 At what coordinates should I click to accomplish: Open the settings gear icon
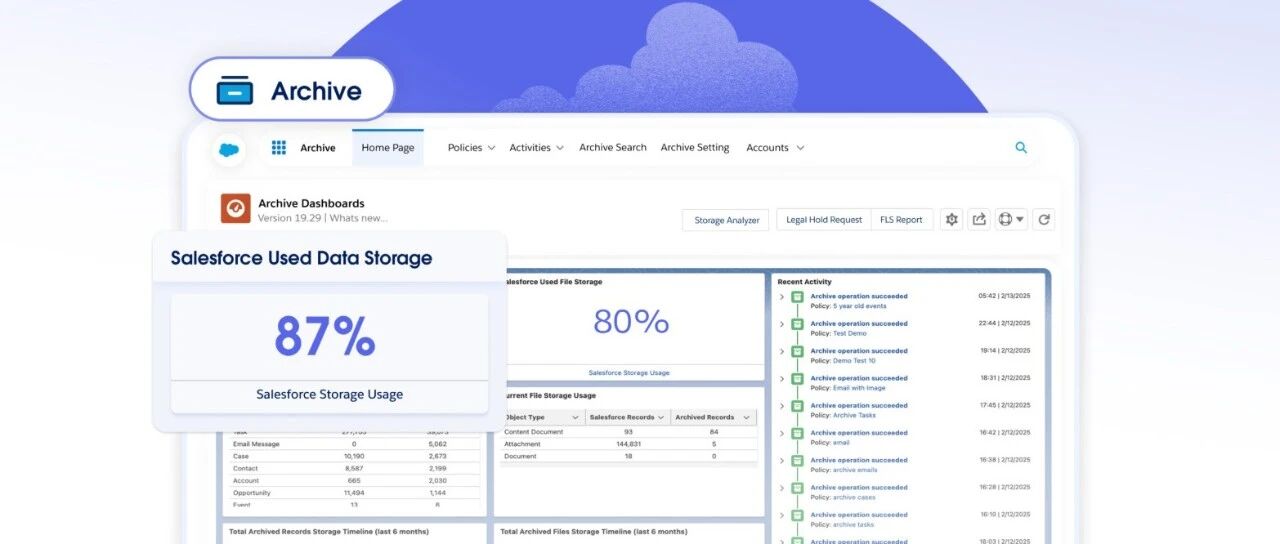[x=951, y=219]
